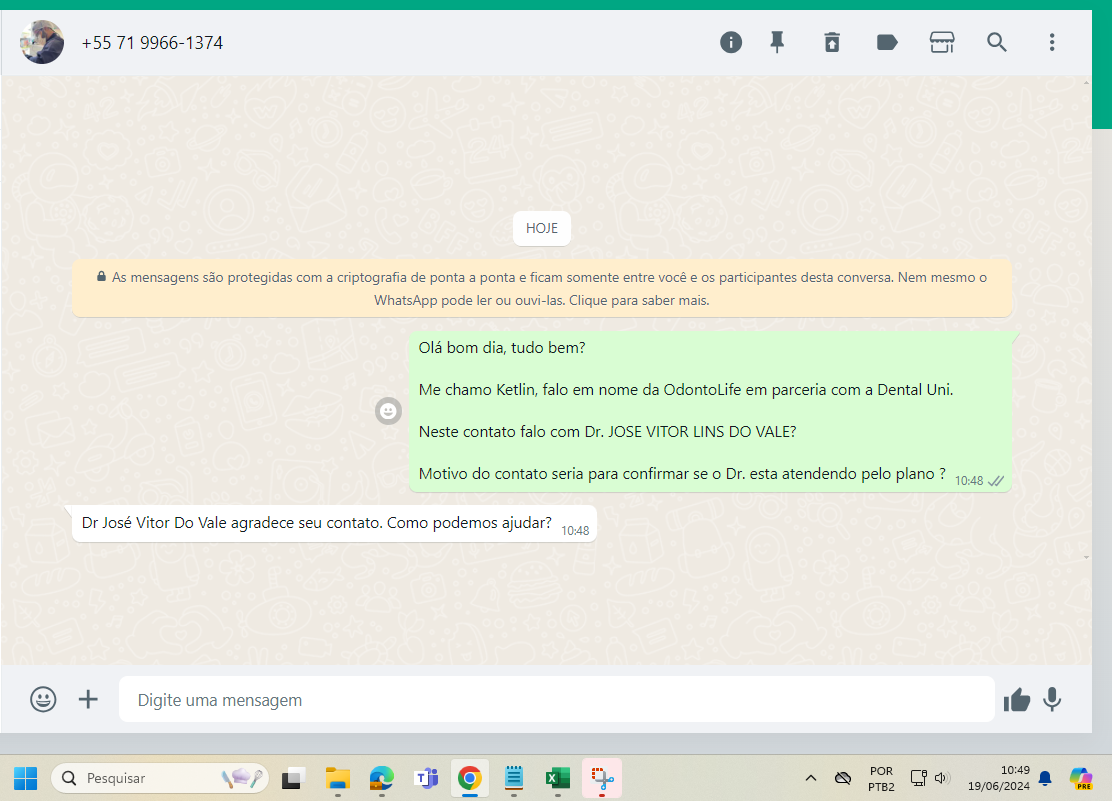Open the Notepad app on taskbar
The height and width of the screenshot is (801, 1112).
pos(514,778)
